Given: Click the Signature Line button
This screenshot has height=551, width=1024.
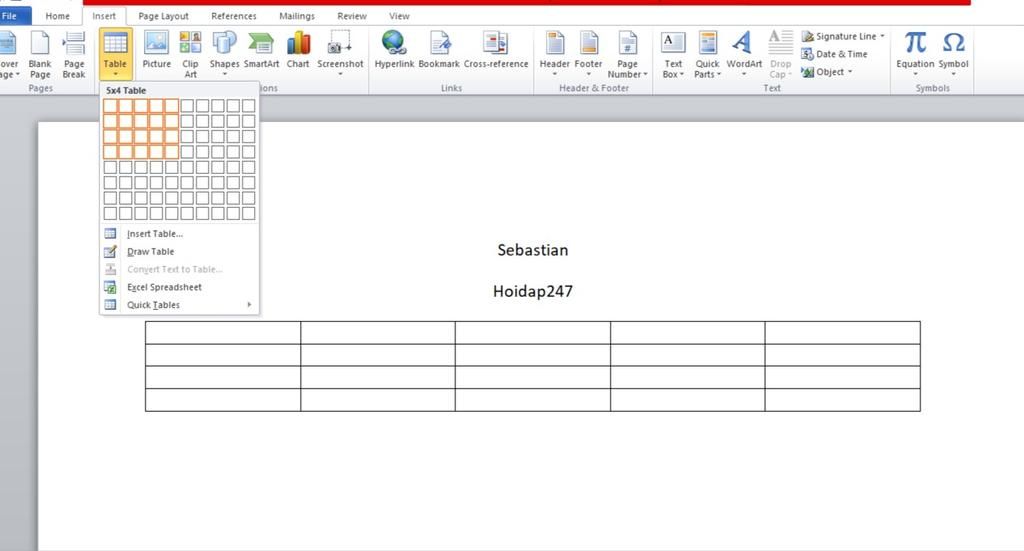Looking at the screenshot, I should pos(839,37).
